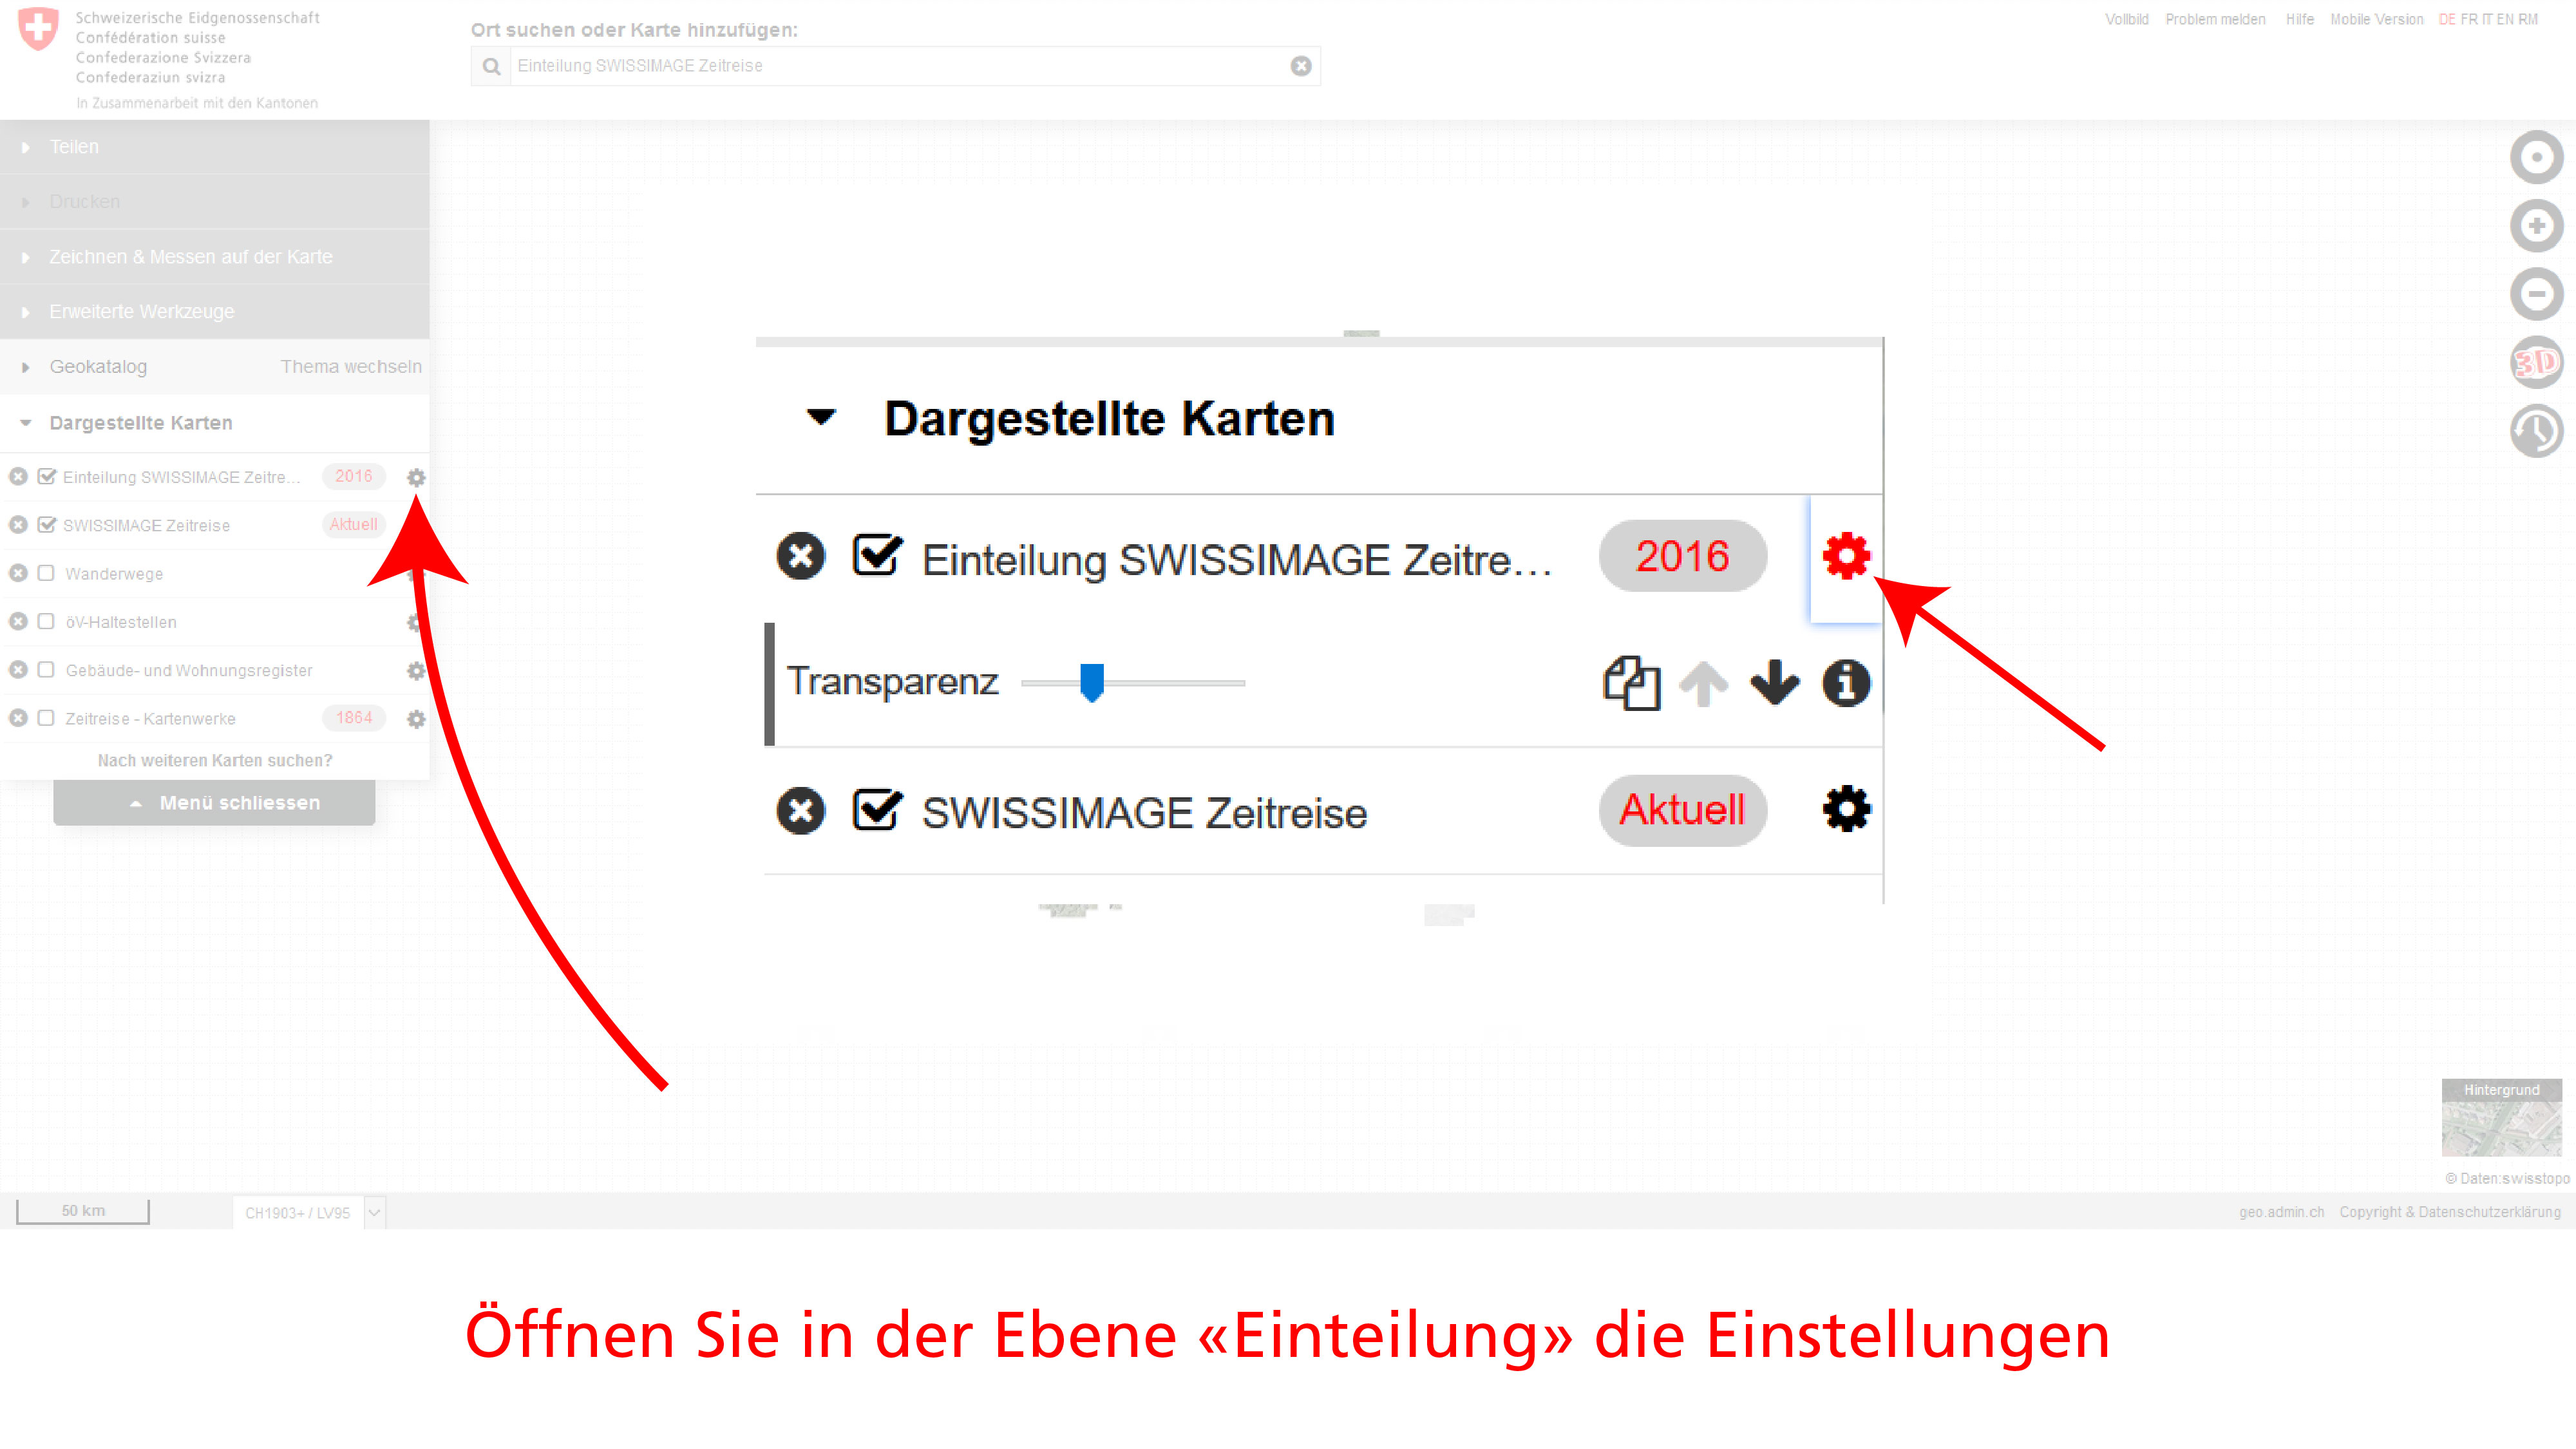Enable the Wanderwege layer checkbox
Screen dimensions: 2576x1449
pyautogui.click(x=46, y=573)
